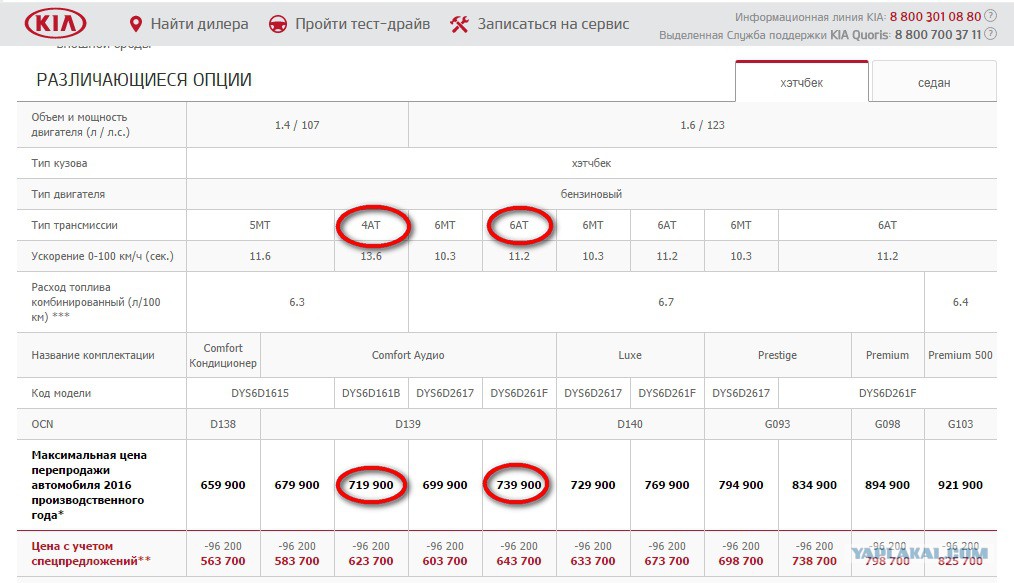This screenshot has height=583, width=1014.
Task: Switch to the седан tab
Action: click(934, 82)
